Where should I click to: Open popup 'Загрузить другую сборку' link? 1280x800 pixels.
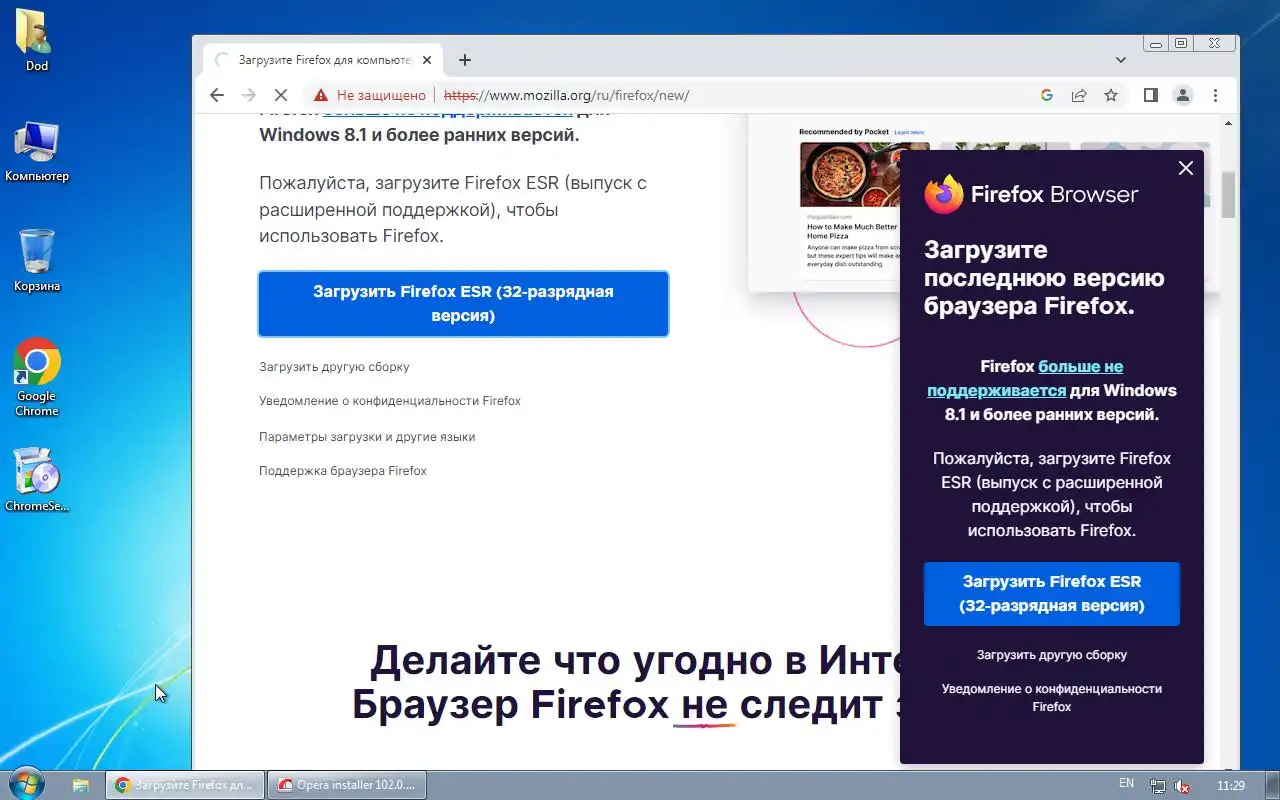1052,655
